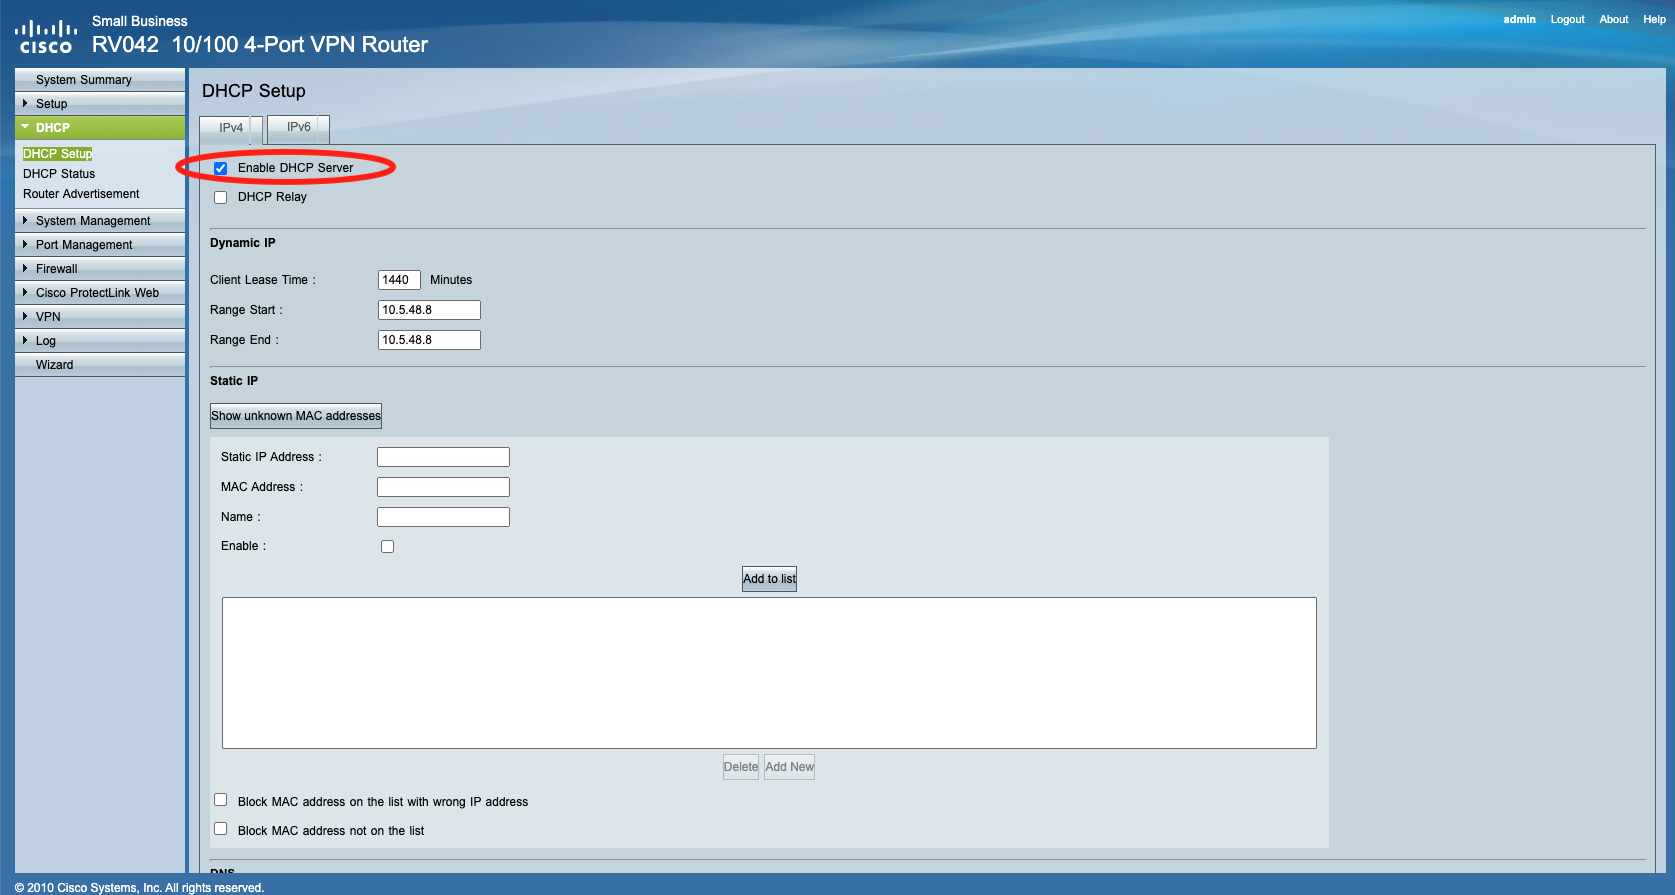Expand the Setup menu arrow
The height and width of the screenshot is (895, 1675).
coord(25,103)
